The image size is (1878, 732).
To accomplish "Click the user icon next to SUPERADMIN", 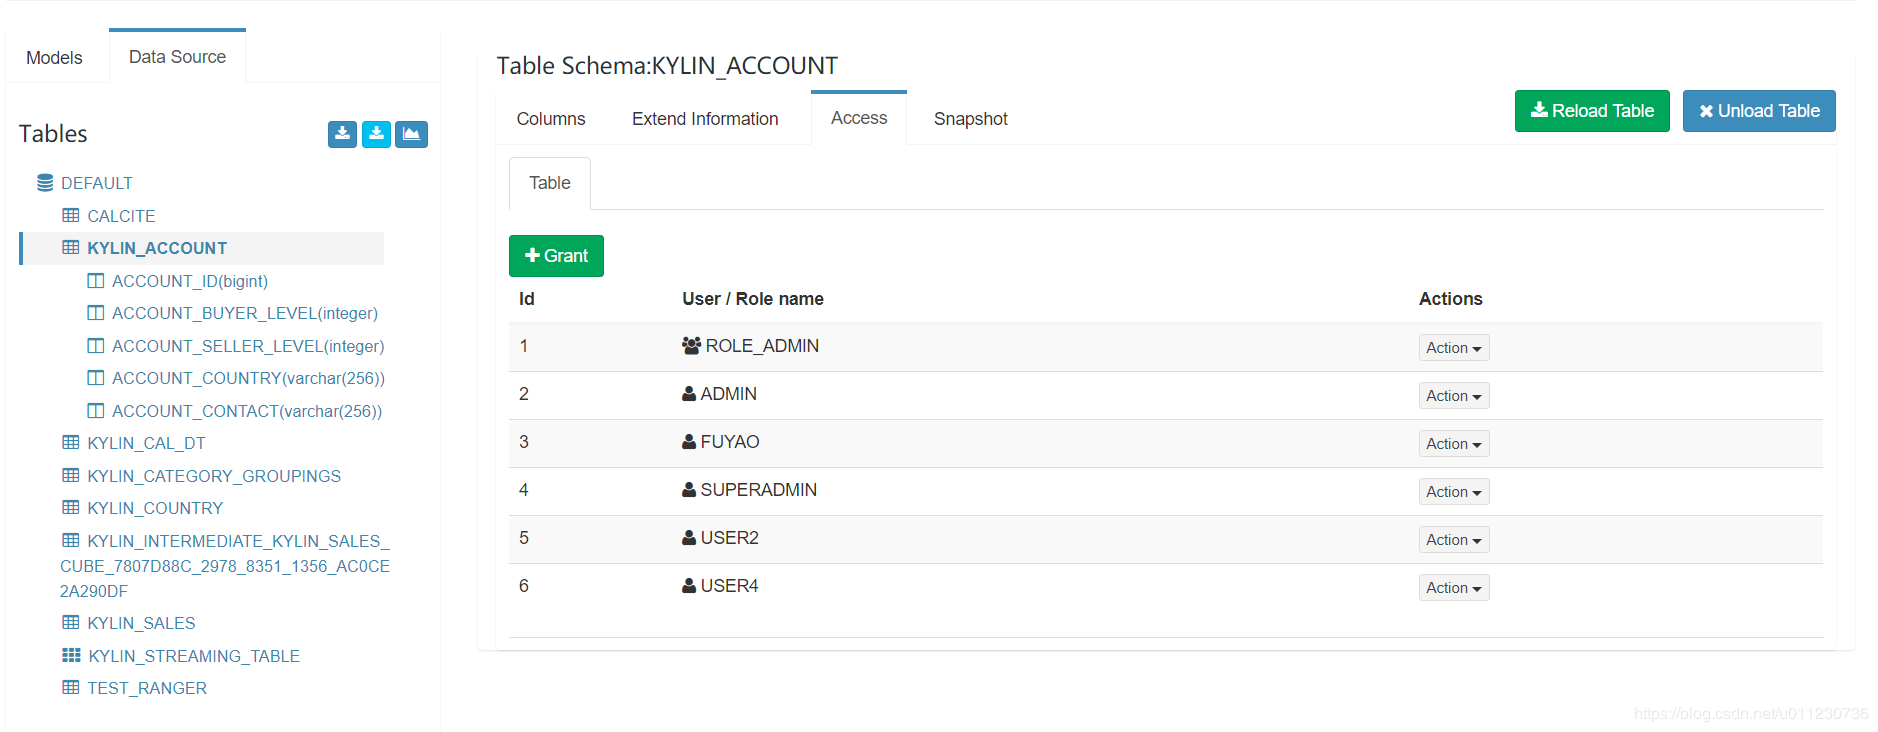I will [x=689, y=490].
